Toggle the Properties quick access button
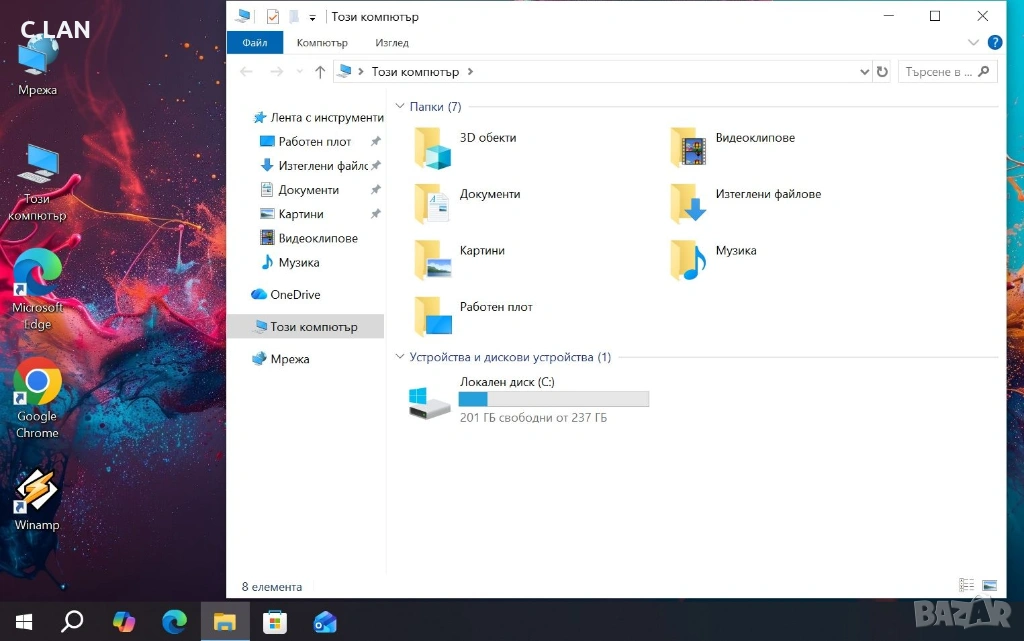This screenshot has height=641, width=1024. coord(273,17)
